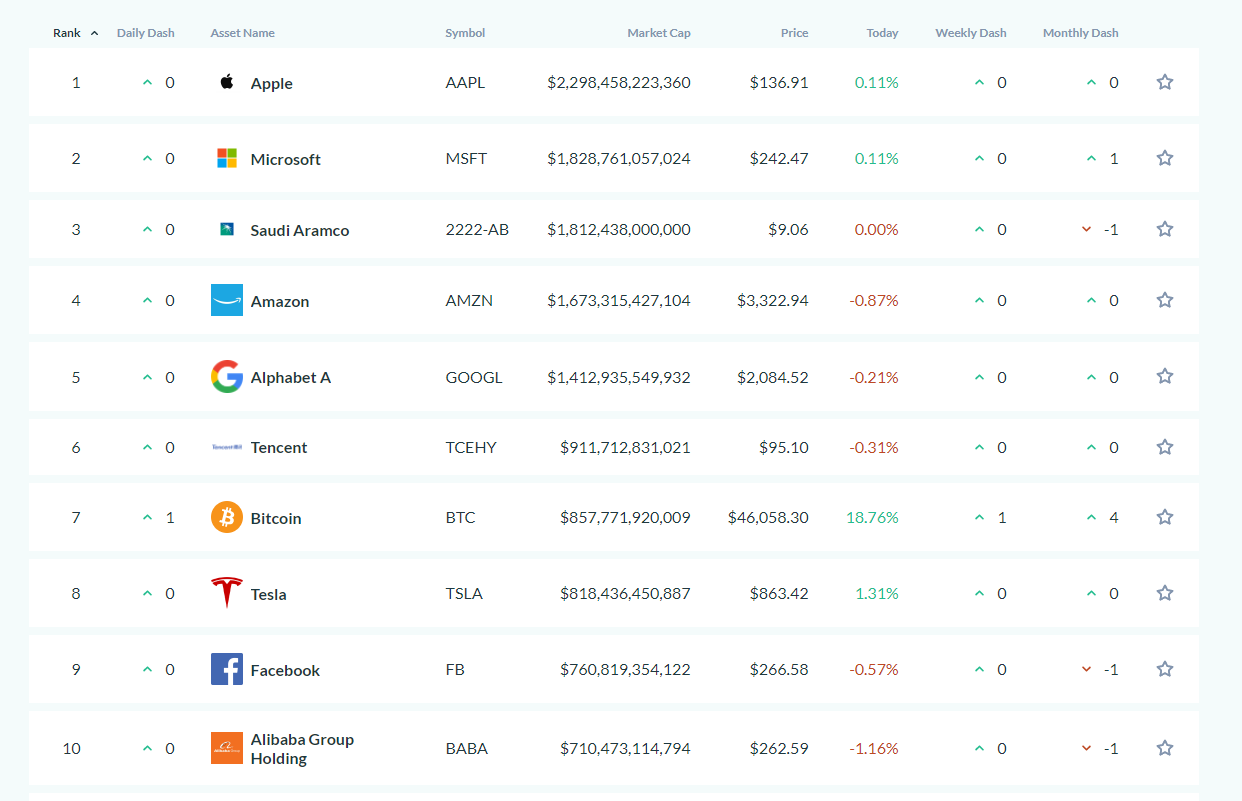
Task: Open the Microsoft asset page
Action: [x=286, y=159]
